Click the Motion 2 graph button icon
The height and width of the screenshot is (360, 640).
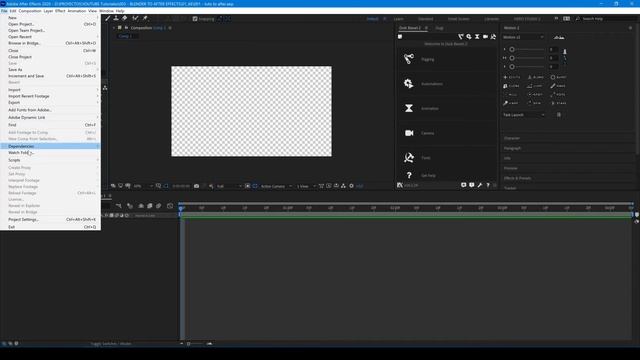point(559,37)
